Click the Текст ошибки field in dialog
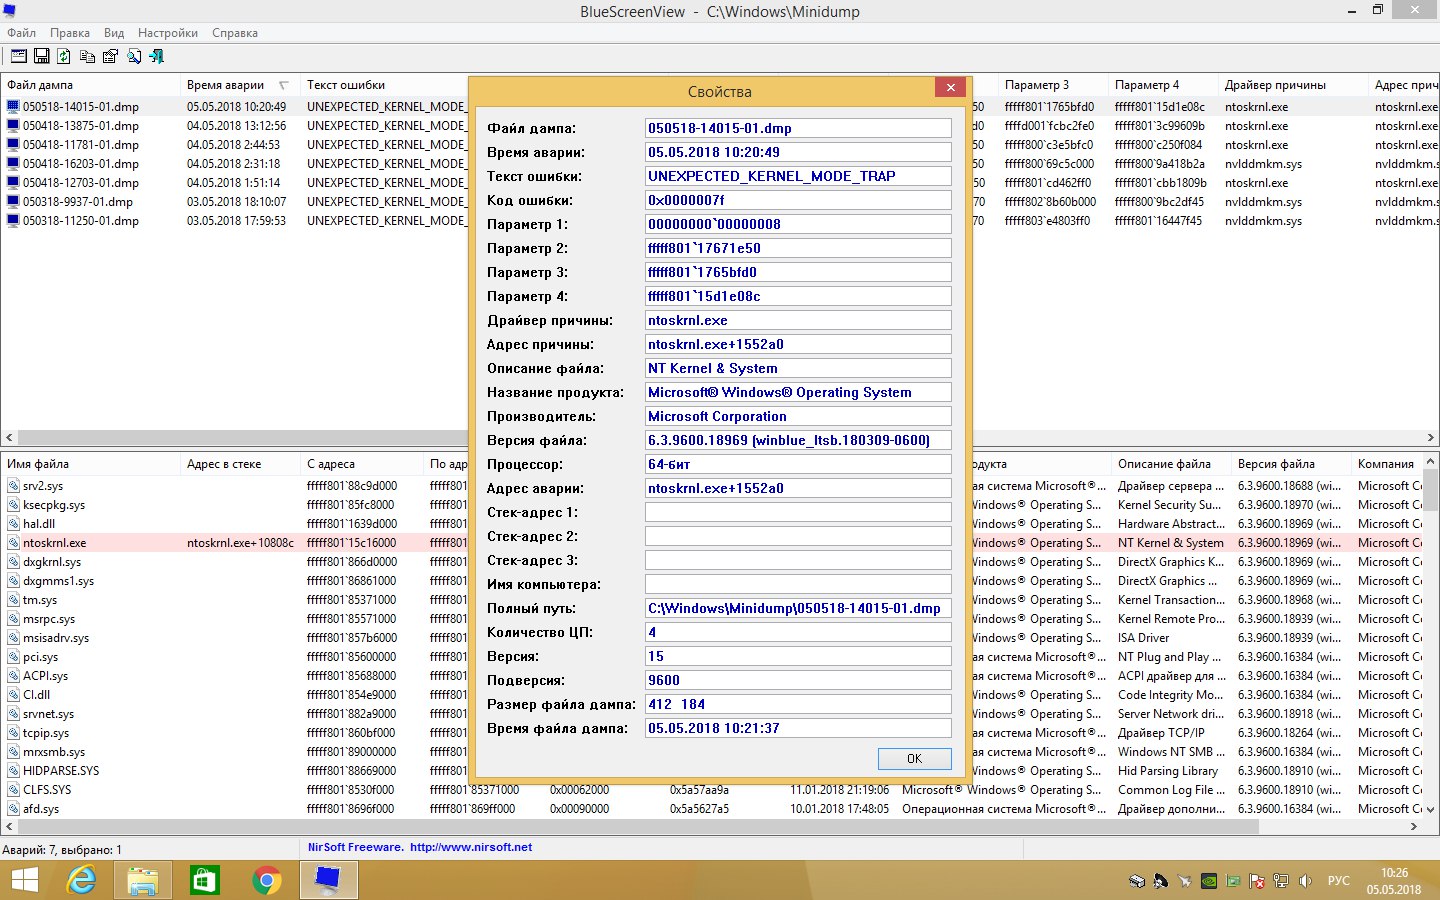The height and width of the screenshot is (900, 1440). tap(797, 176)
